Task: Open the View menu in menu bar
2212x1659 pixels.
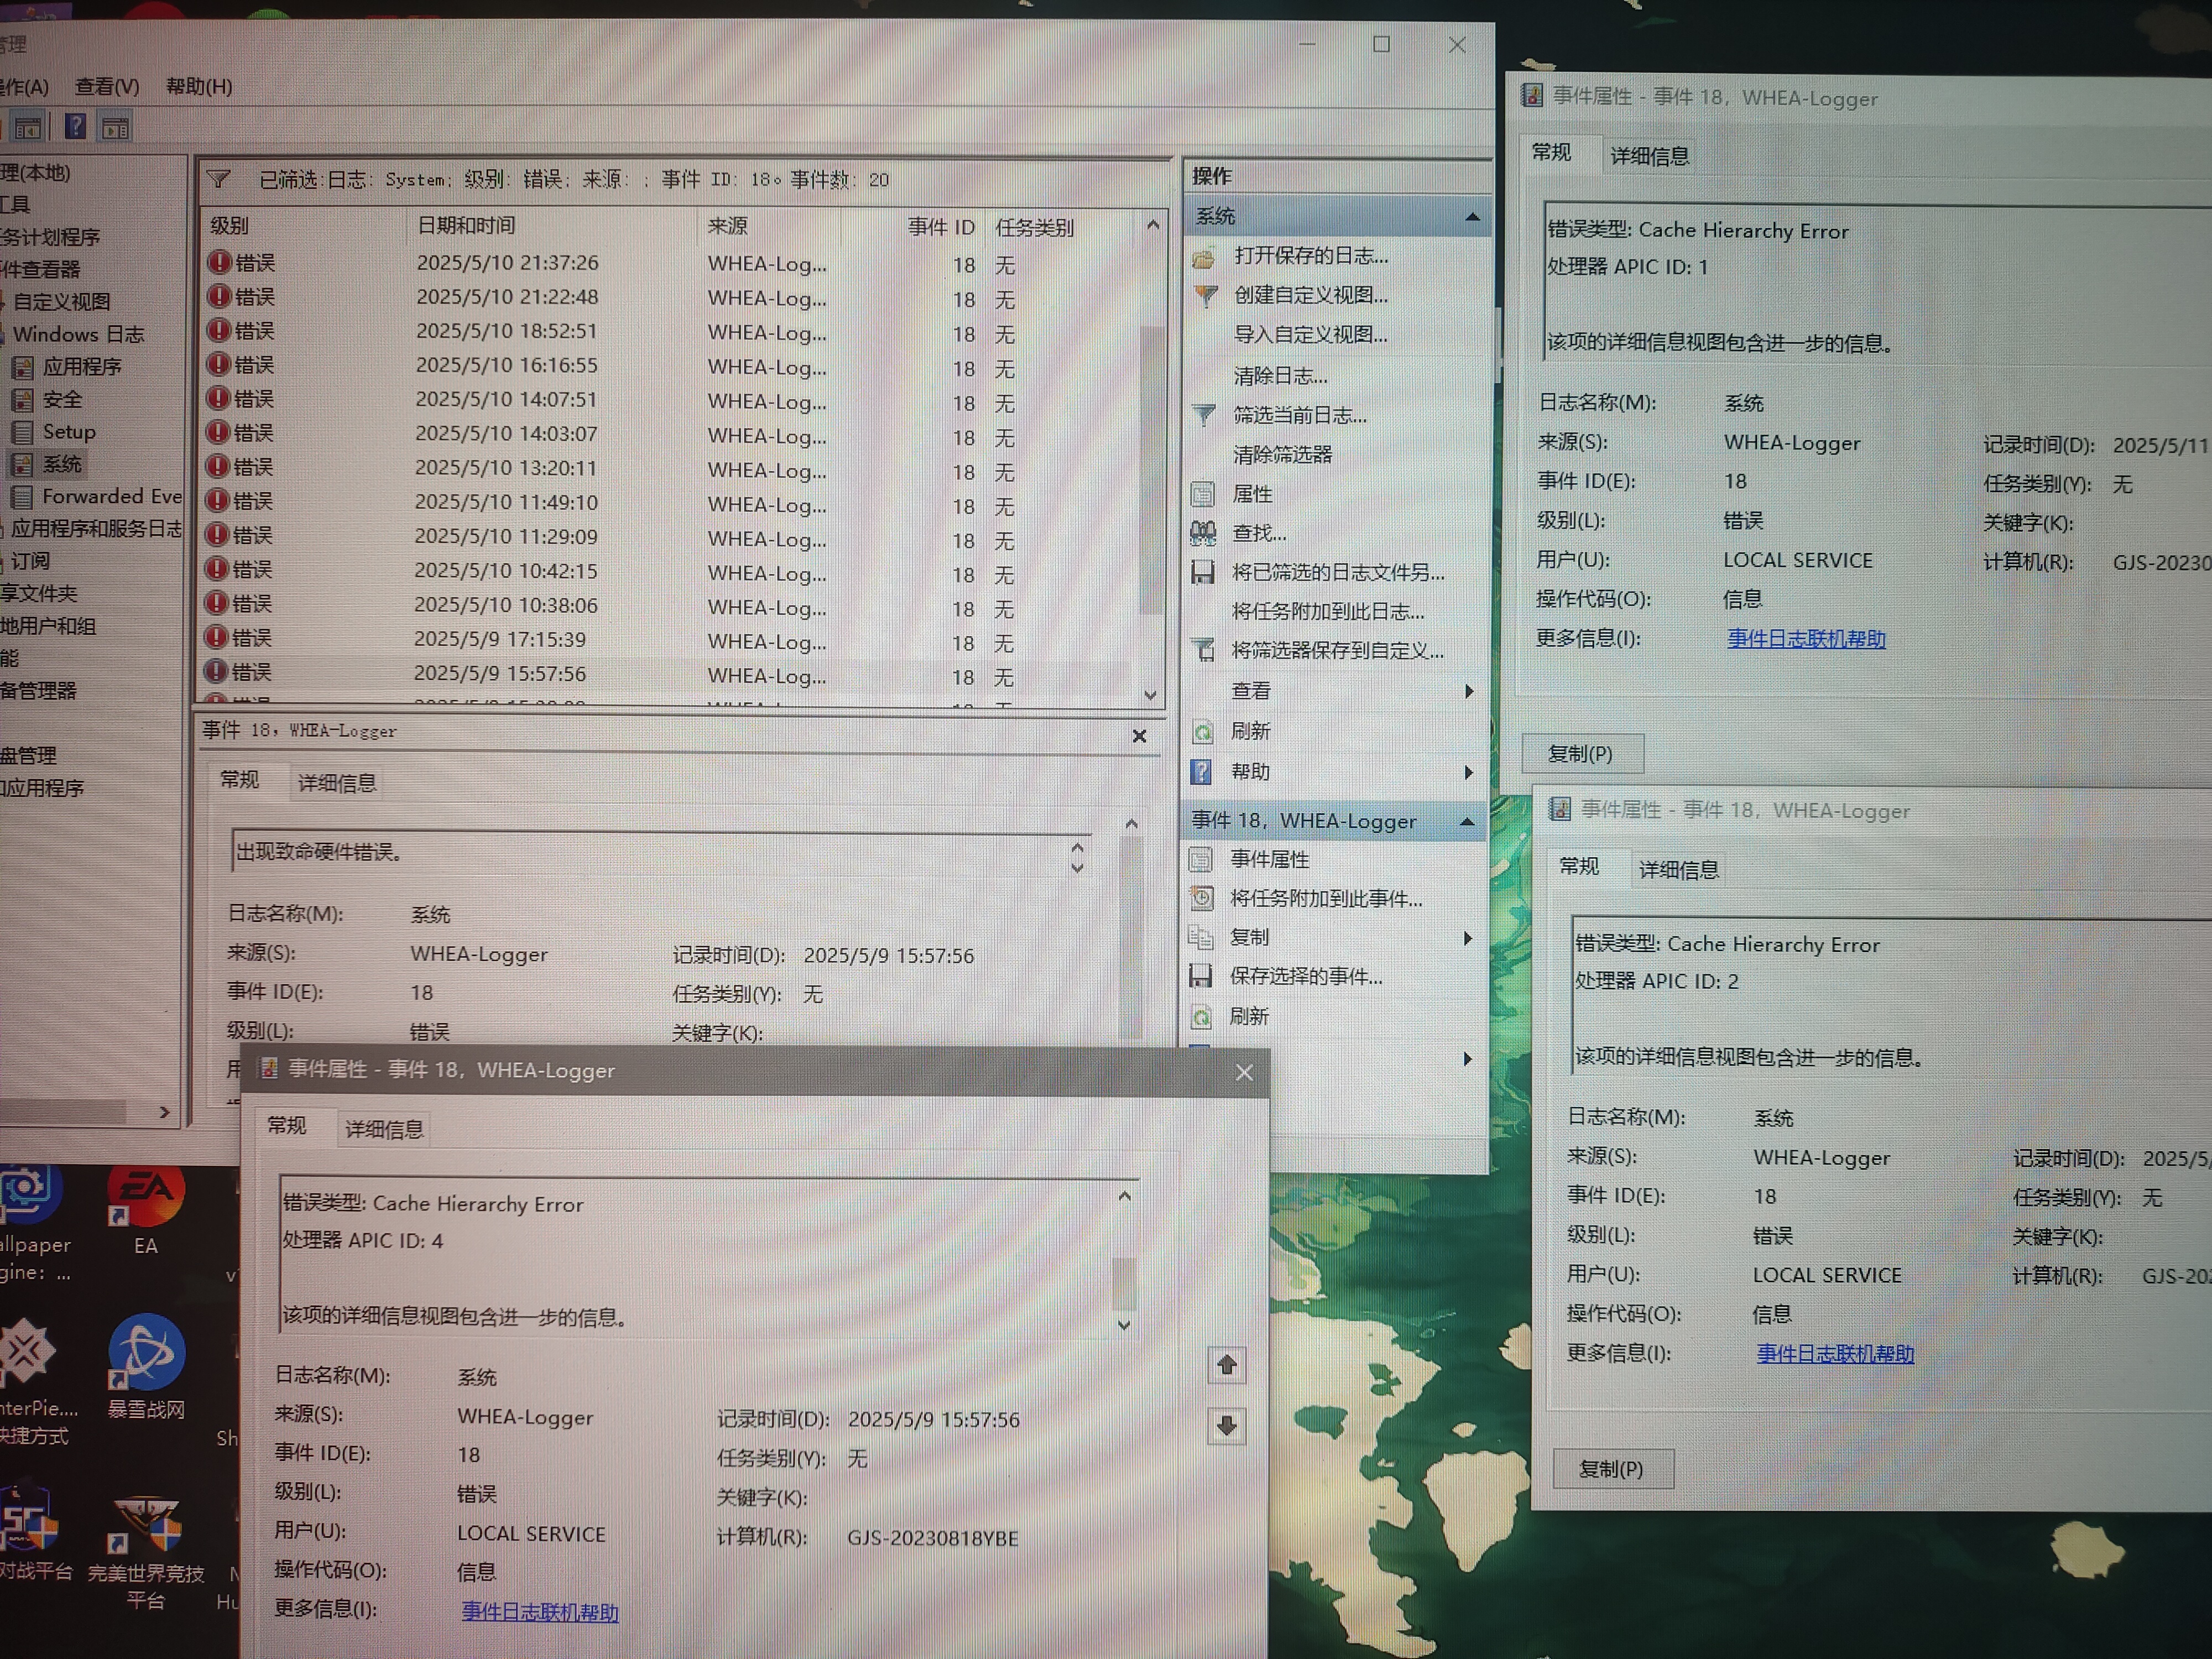Action: click(107, 87)
